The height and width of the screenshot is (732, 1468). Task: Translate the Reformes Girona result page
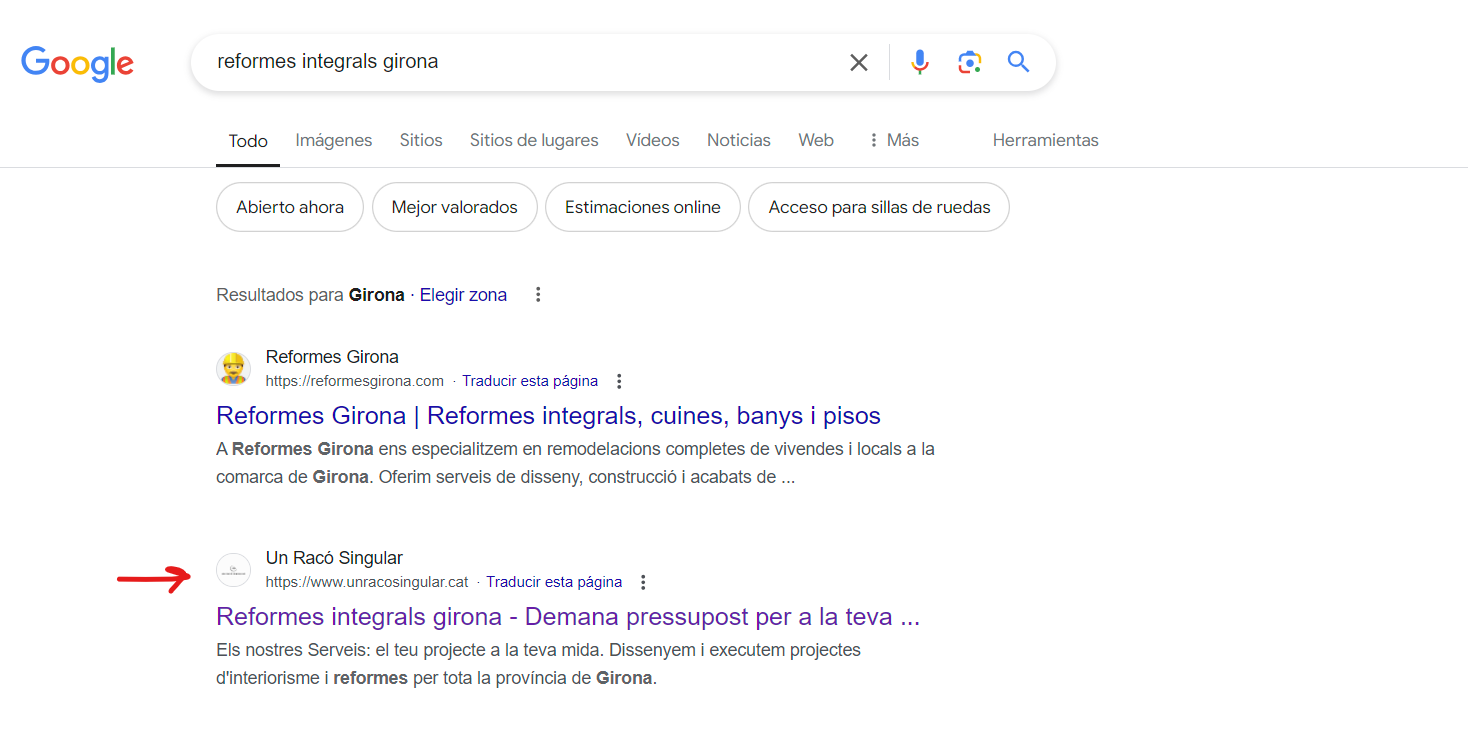click(x=530, y=381)
